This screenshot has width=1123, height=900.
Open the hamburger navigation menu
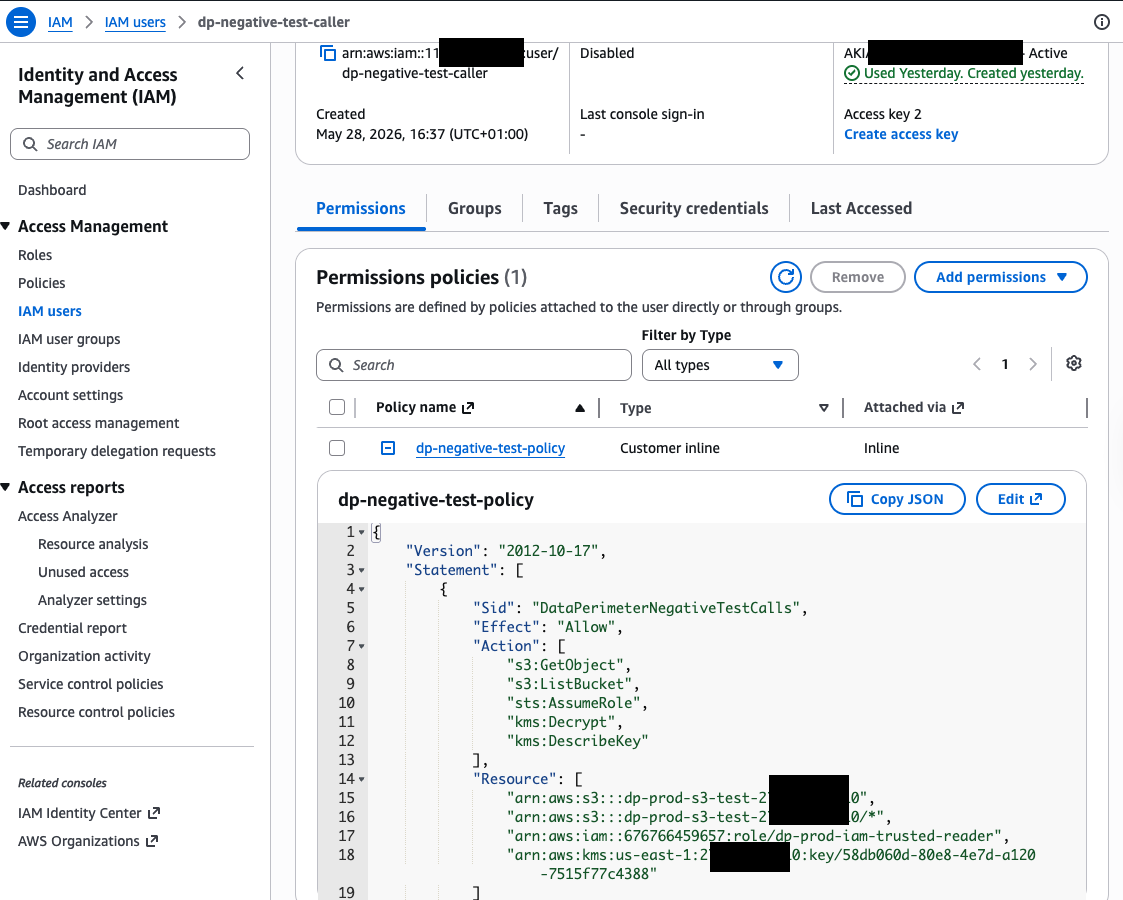click(21, 21)
